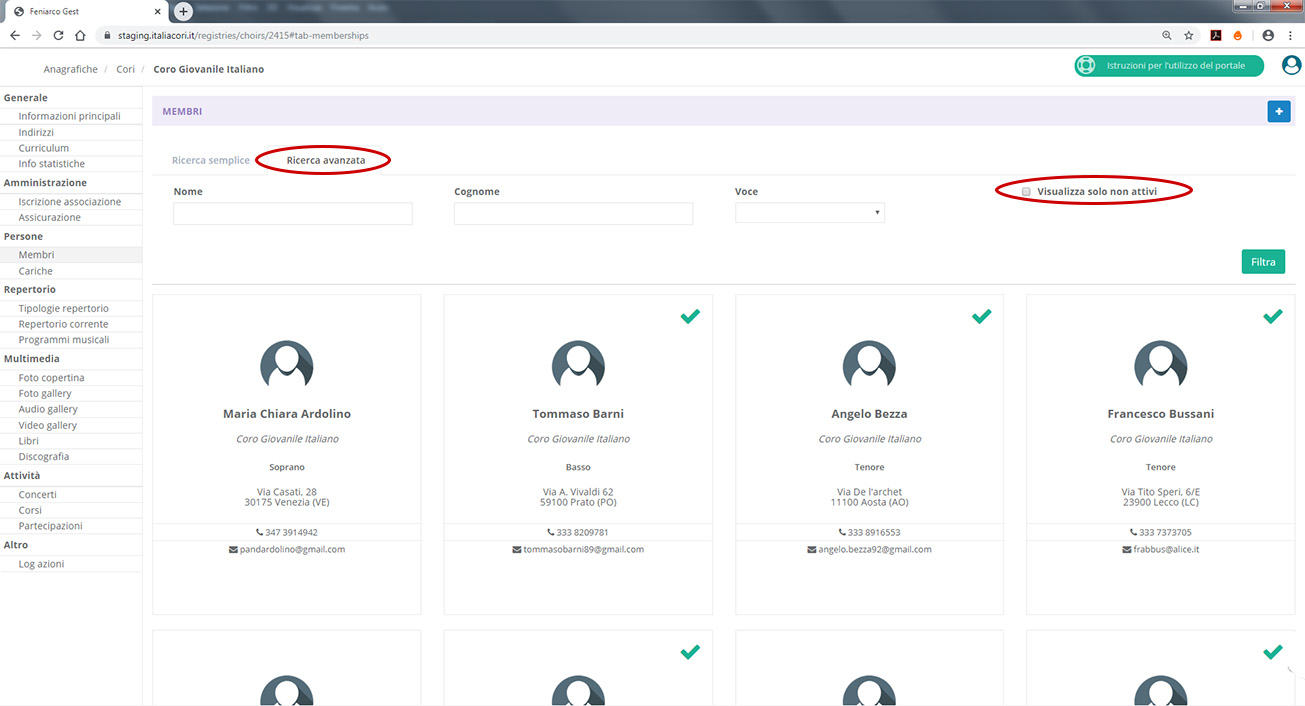This screenshot has height=706, width=1305.
Task: Click the green checkmark on Tommaso Barni's card
Action: coord(690,316)
